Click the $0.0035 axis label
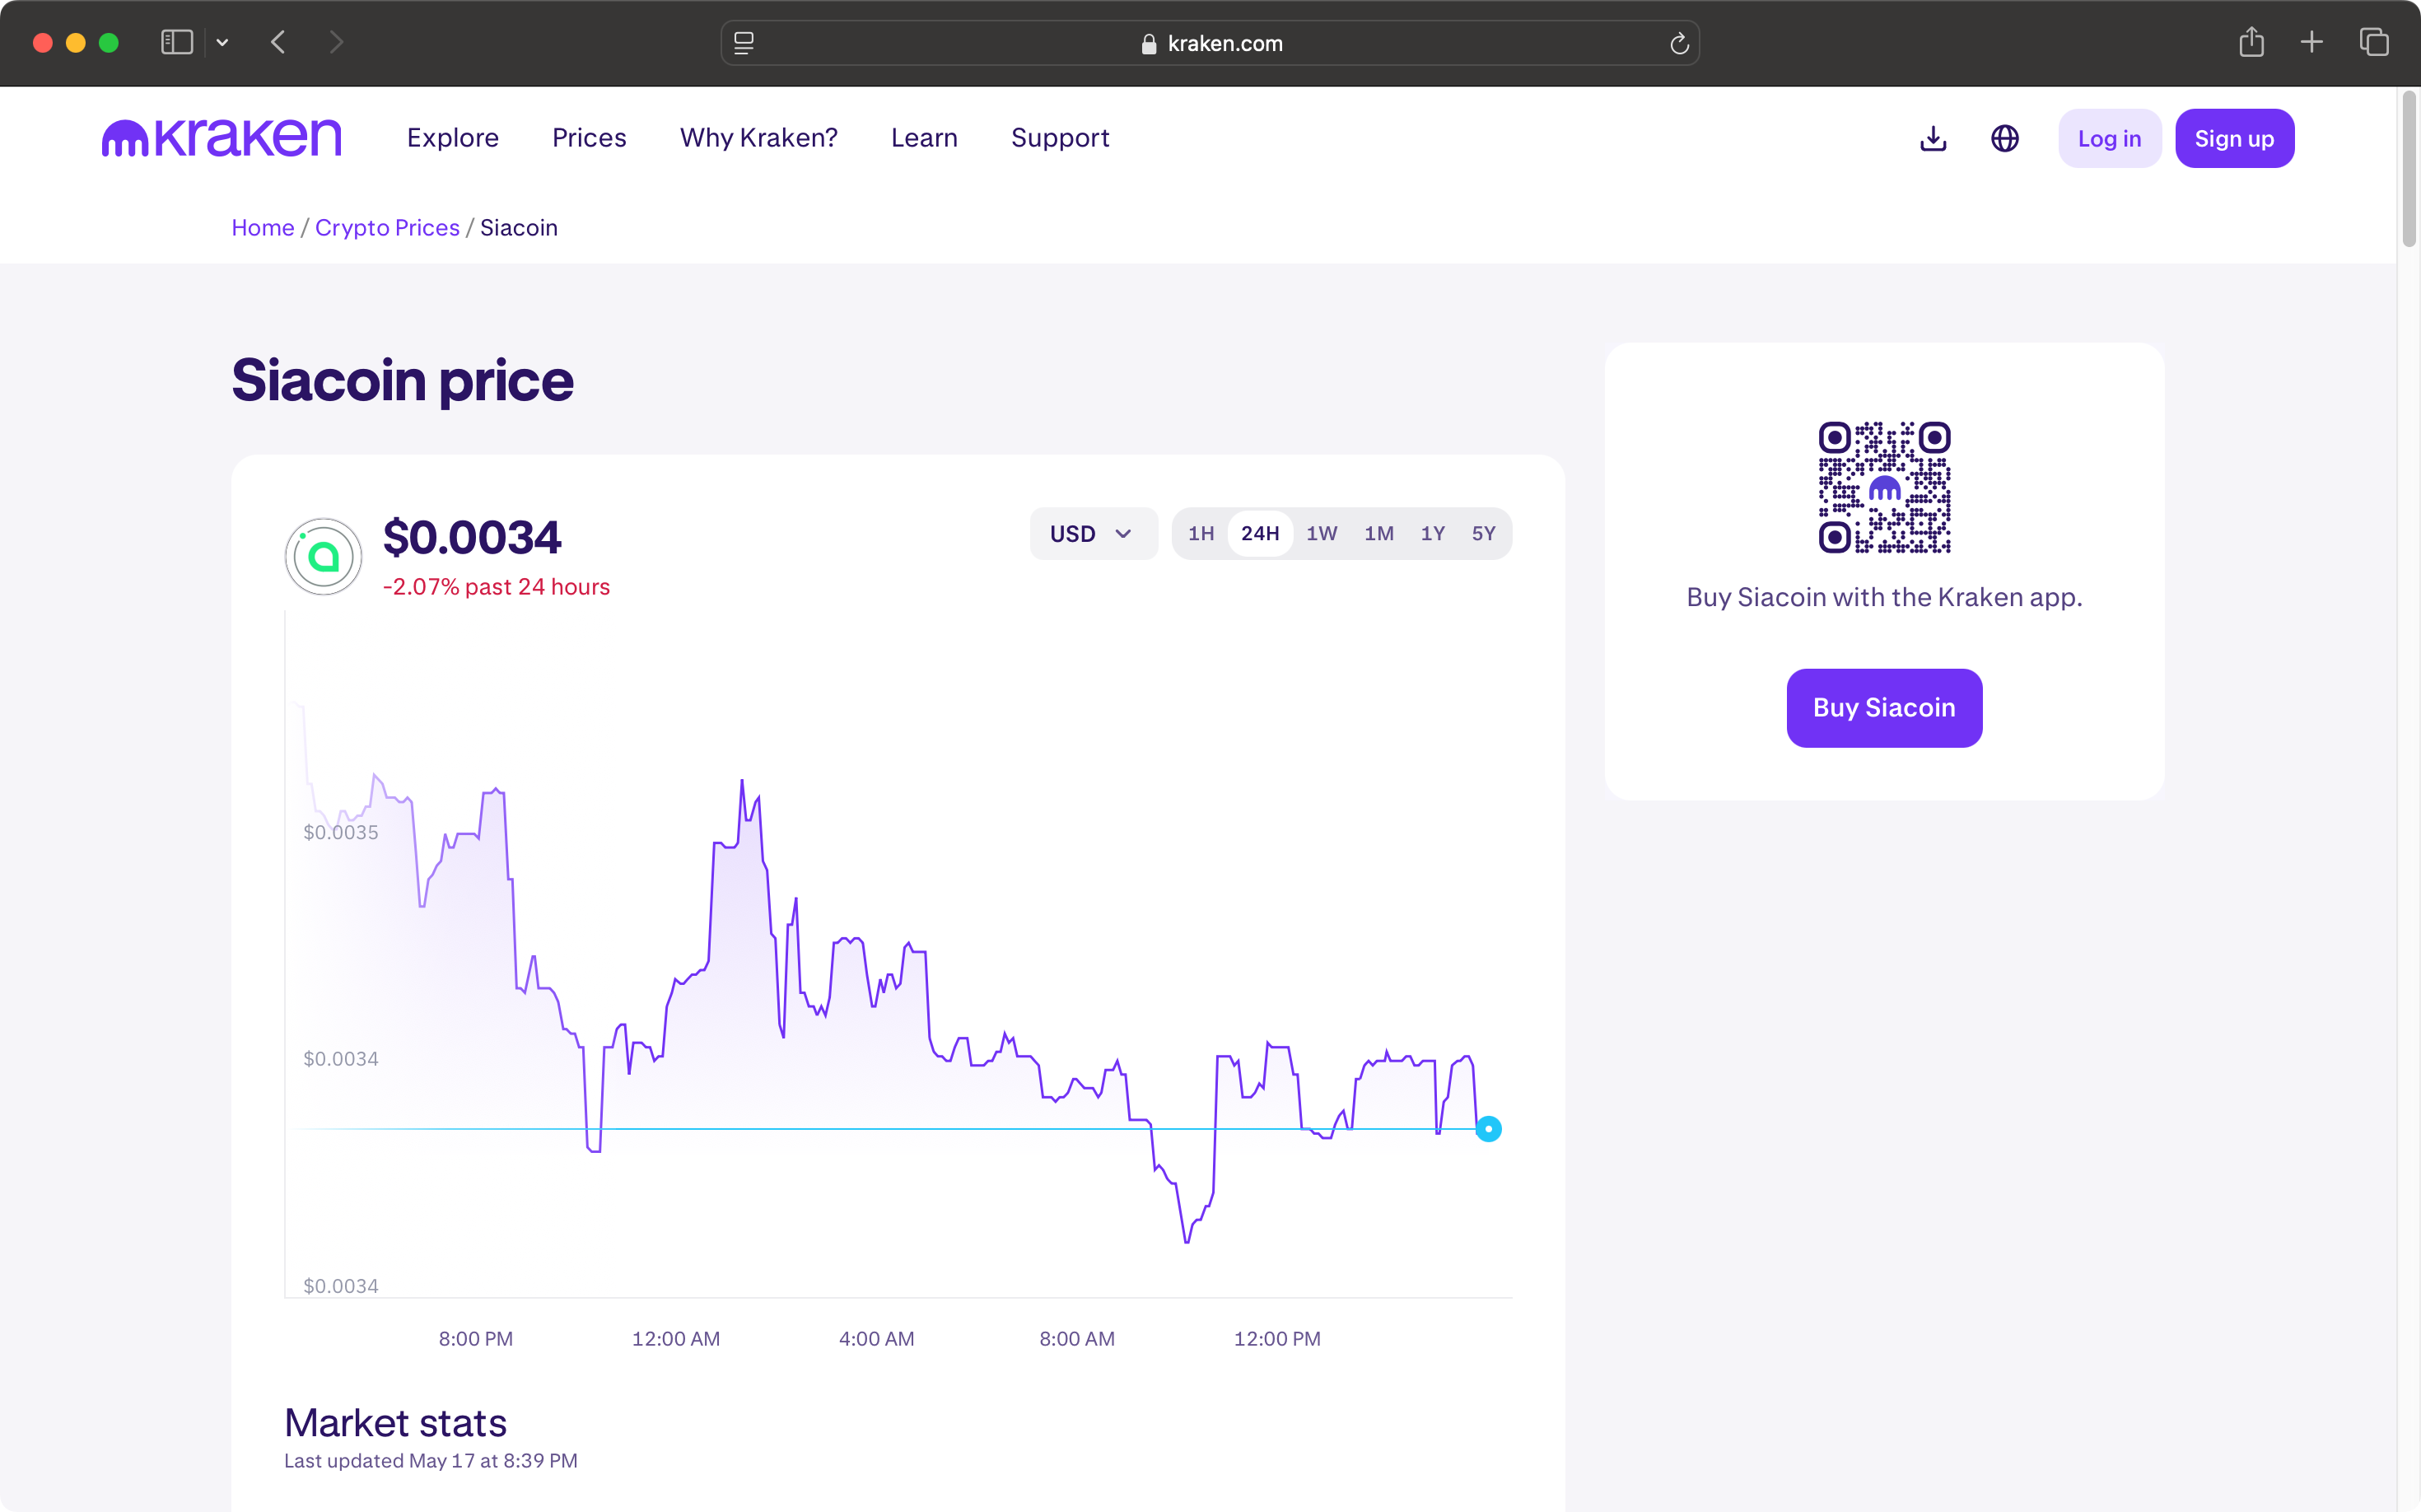 pos(341,832)
